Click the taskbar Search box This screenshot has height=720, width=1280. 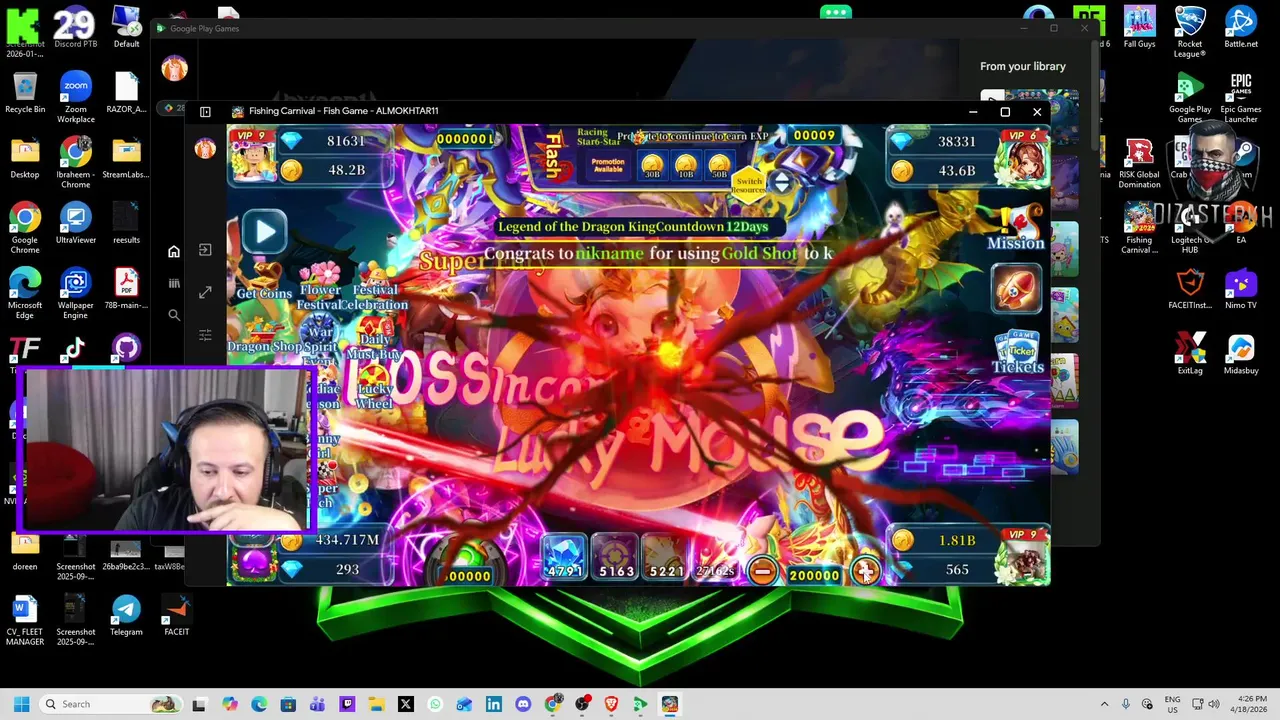(x=109, y=704)
